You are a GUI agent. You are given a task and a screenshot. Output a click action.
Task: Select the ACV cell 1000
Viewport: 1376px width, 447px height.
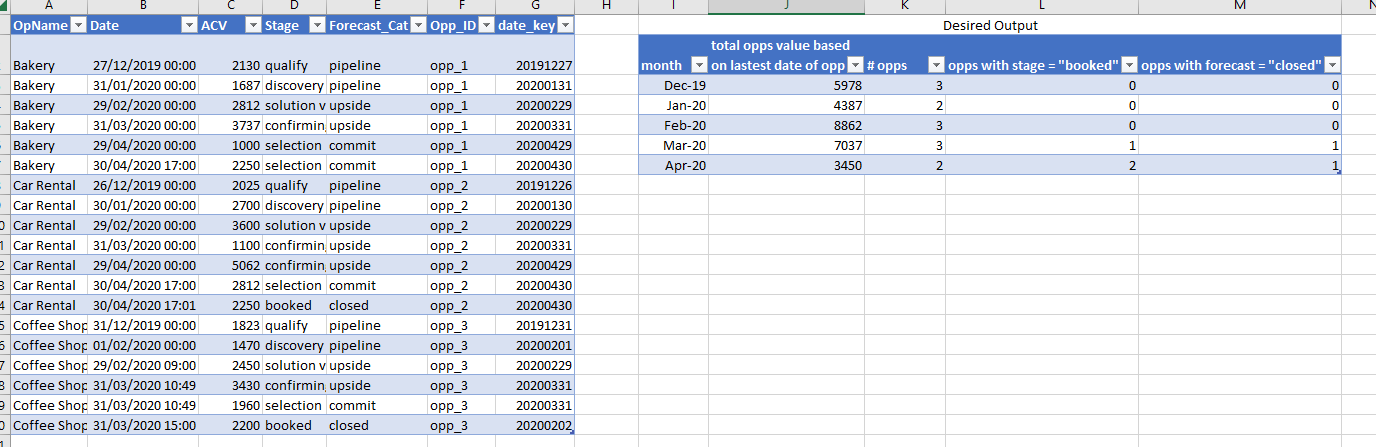tap(230, 145)
